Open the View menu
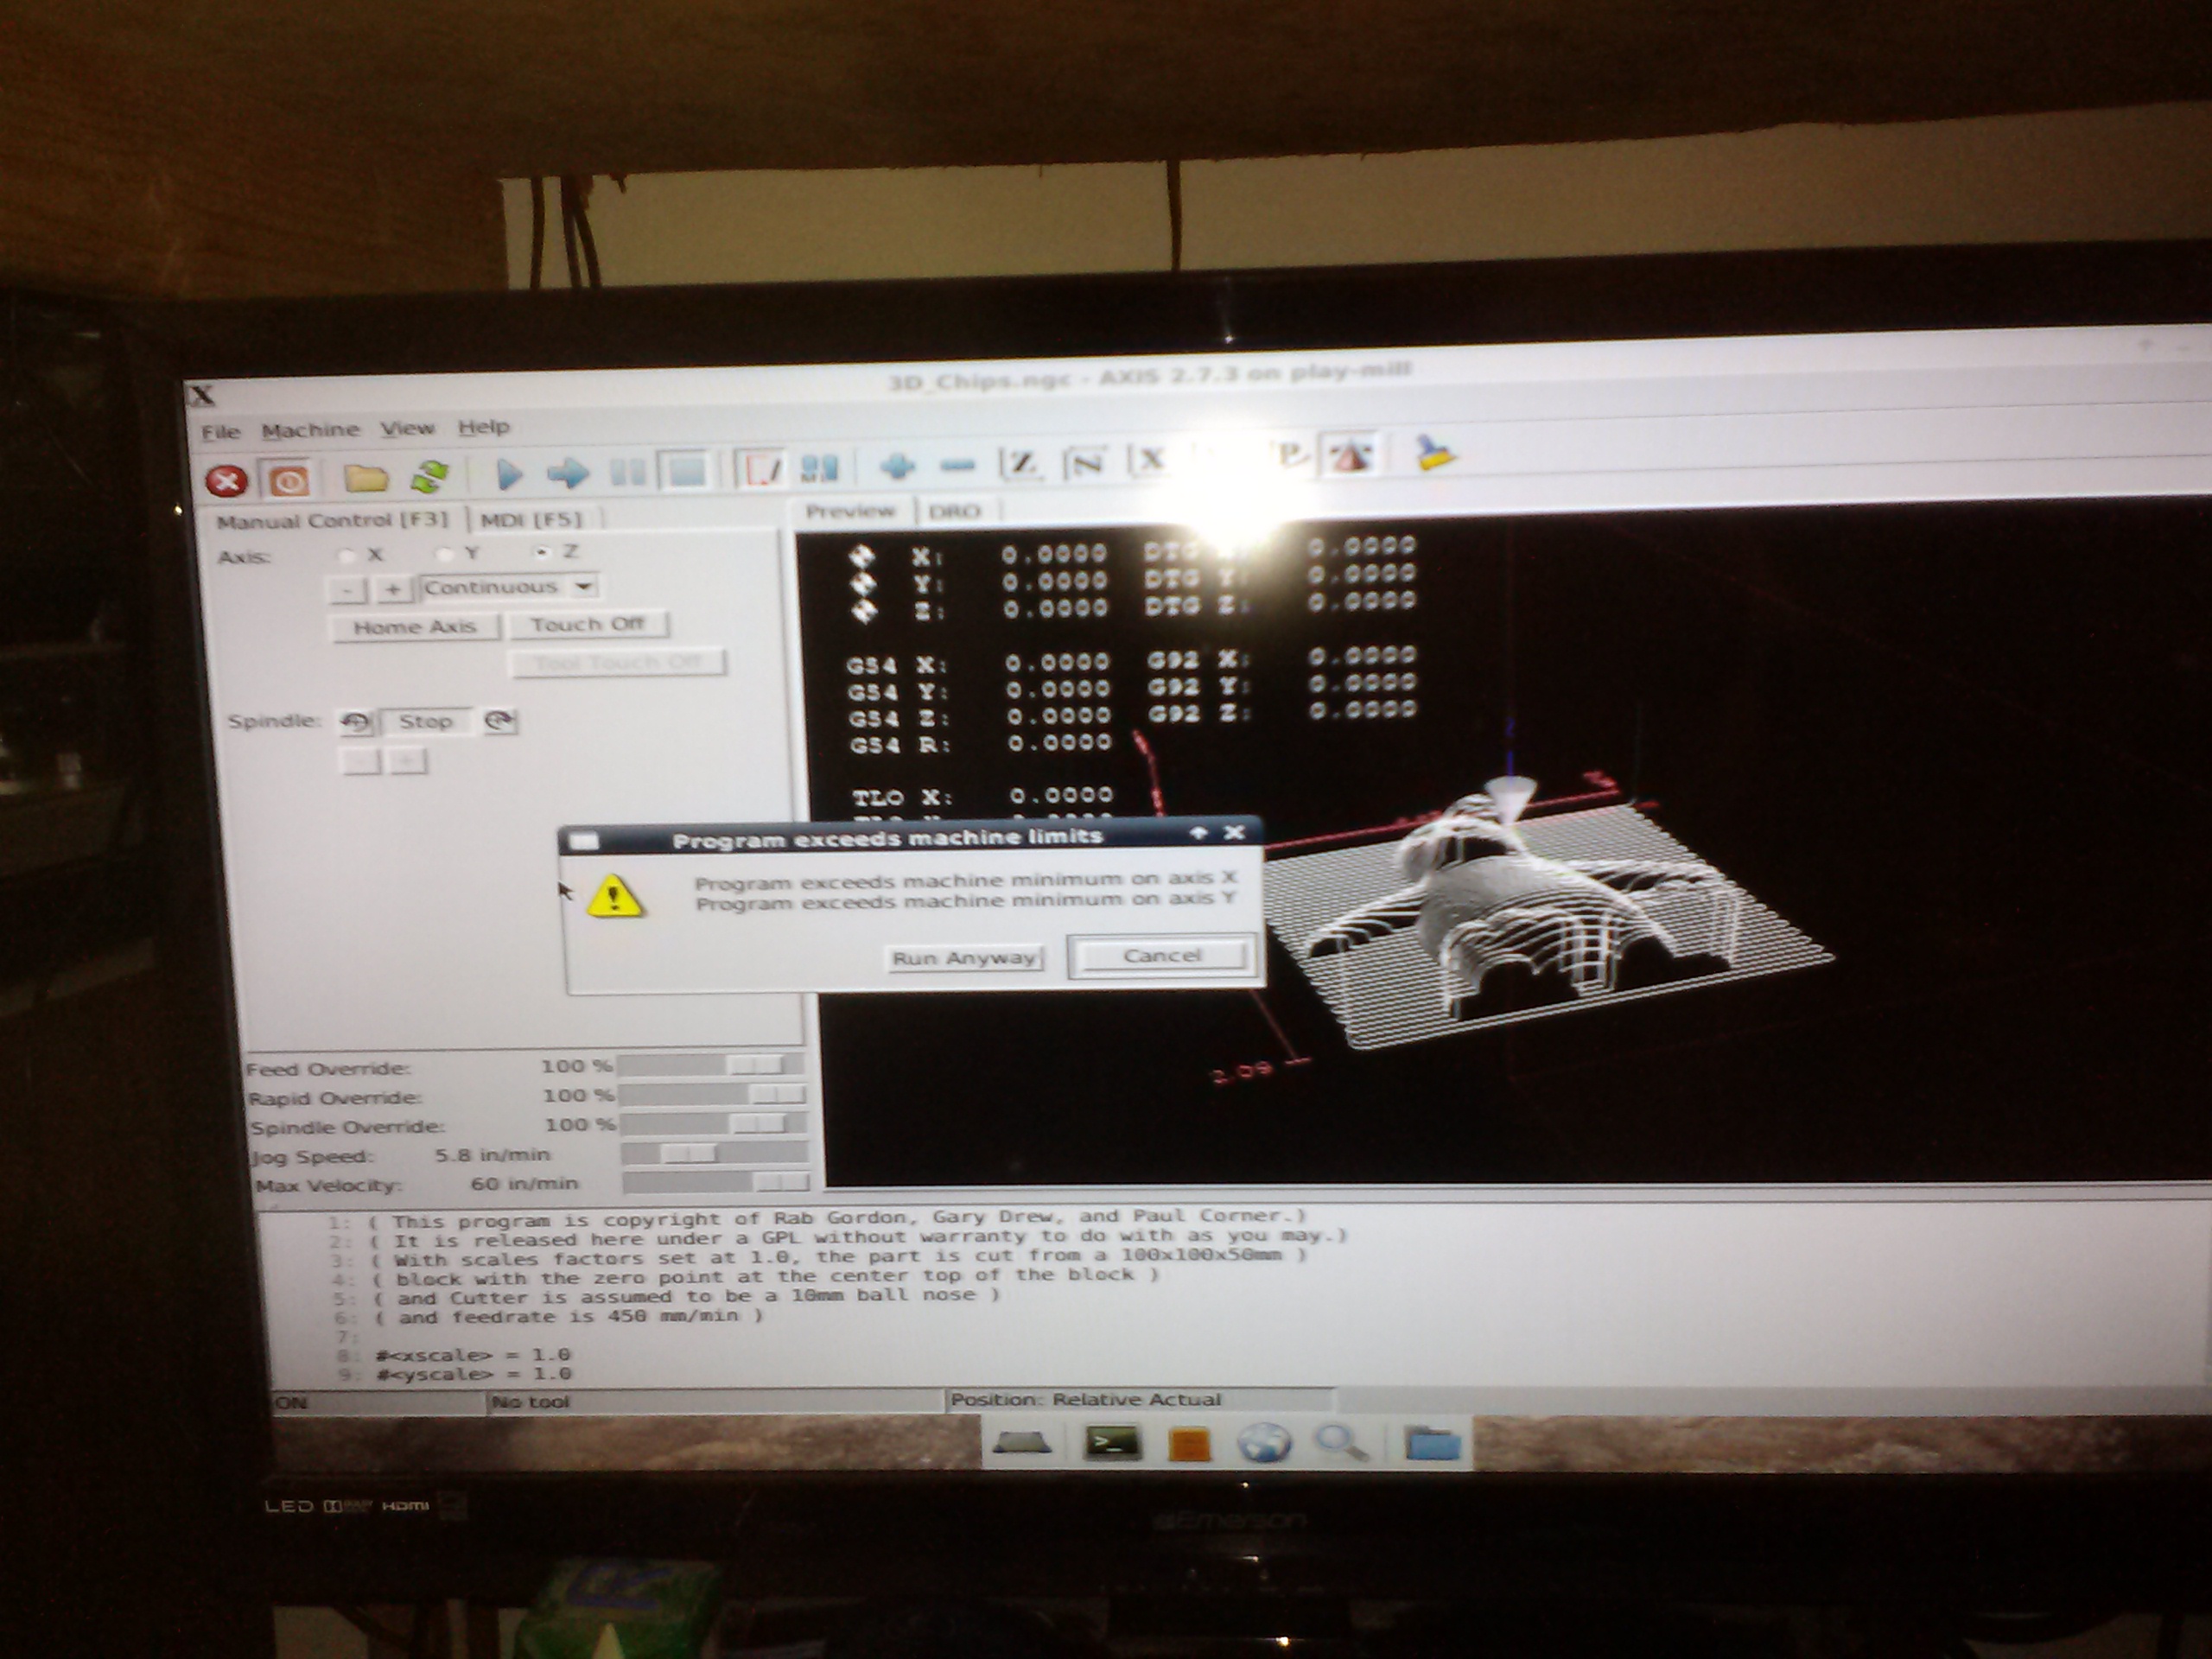Image resolution: width=2212 pixels, height=1659 pixels. point(407,428)
